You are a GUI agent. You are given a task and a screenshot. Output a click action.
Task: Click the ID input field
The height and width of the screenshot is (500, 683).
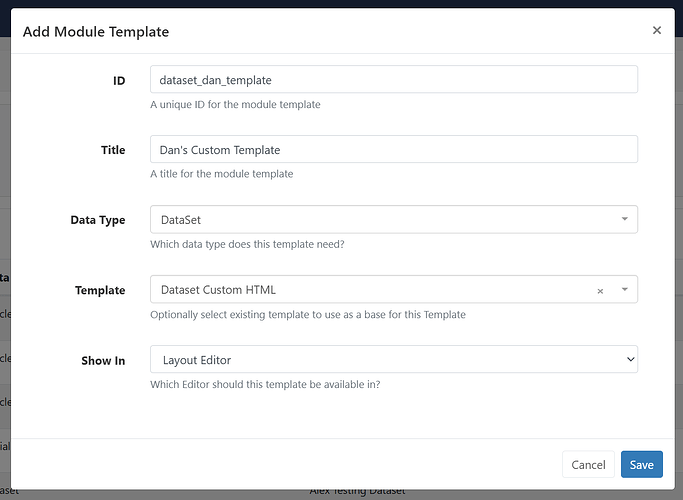[393, 80]
